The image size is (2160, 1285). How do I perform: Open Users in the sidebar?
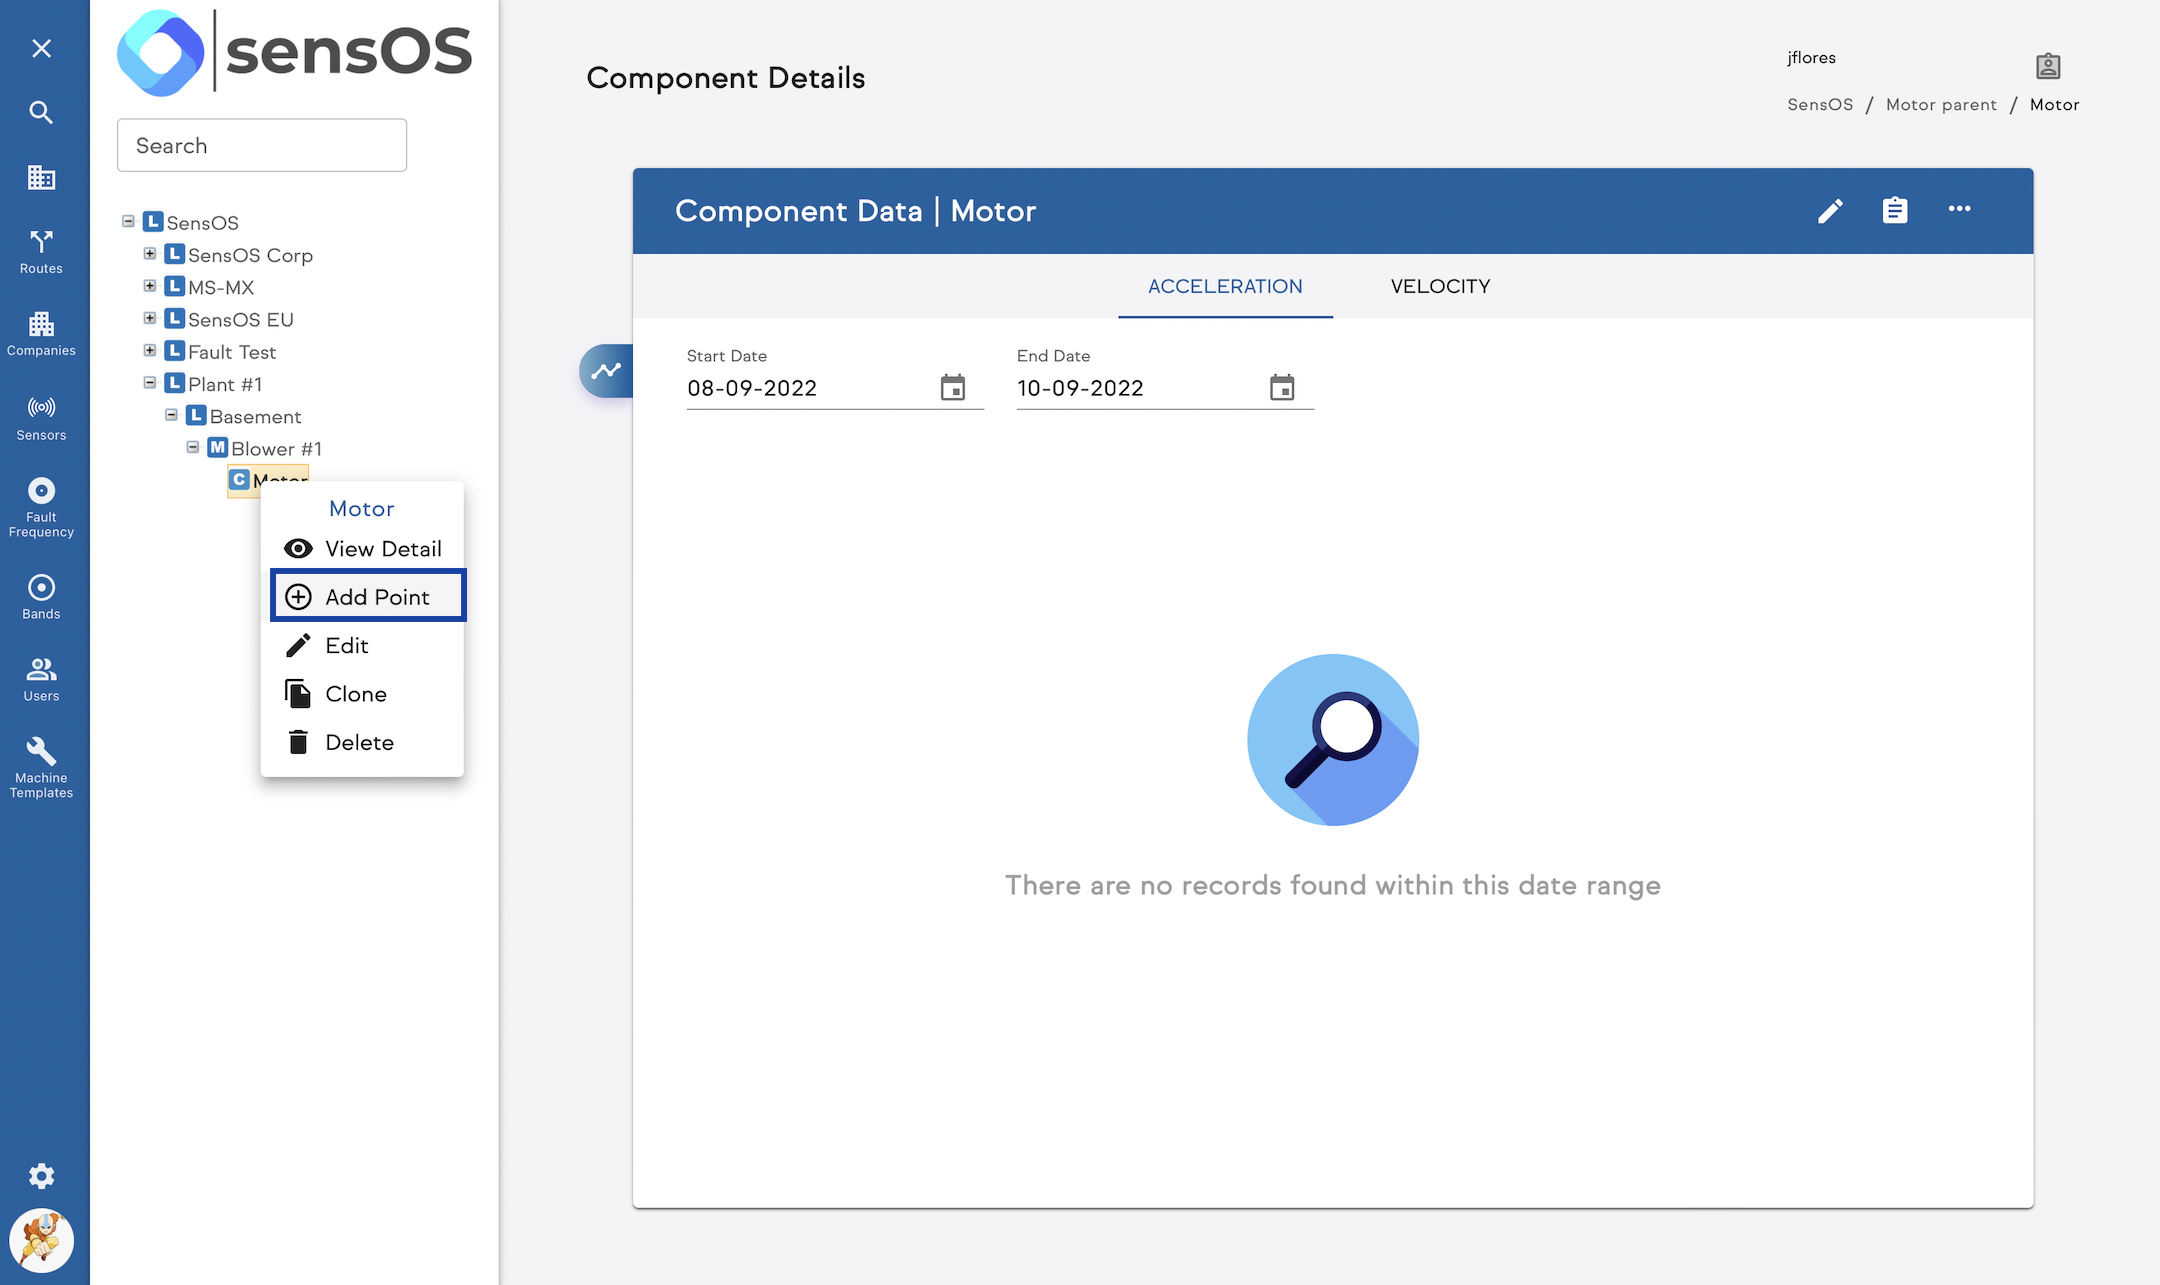[41, 679]
